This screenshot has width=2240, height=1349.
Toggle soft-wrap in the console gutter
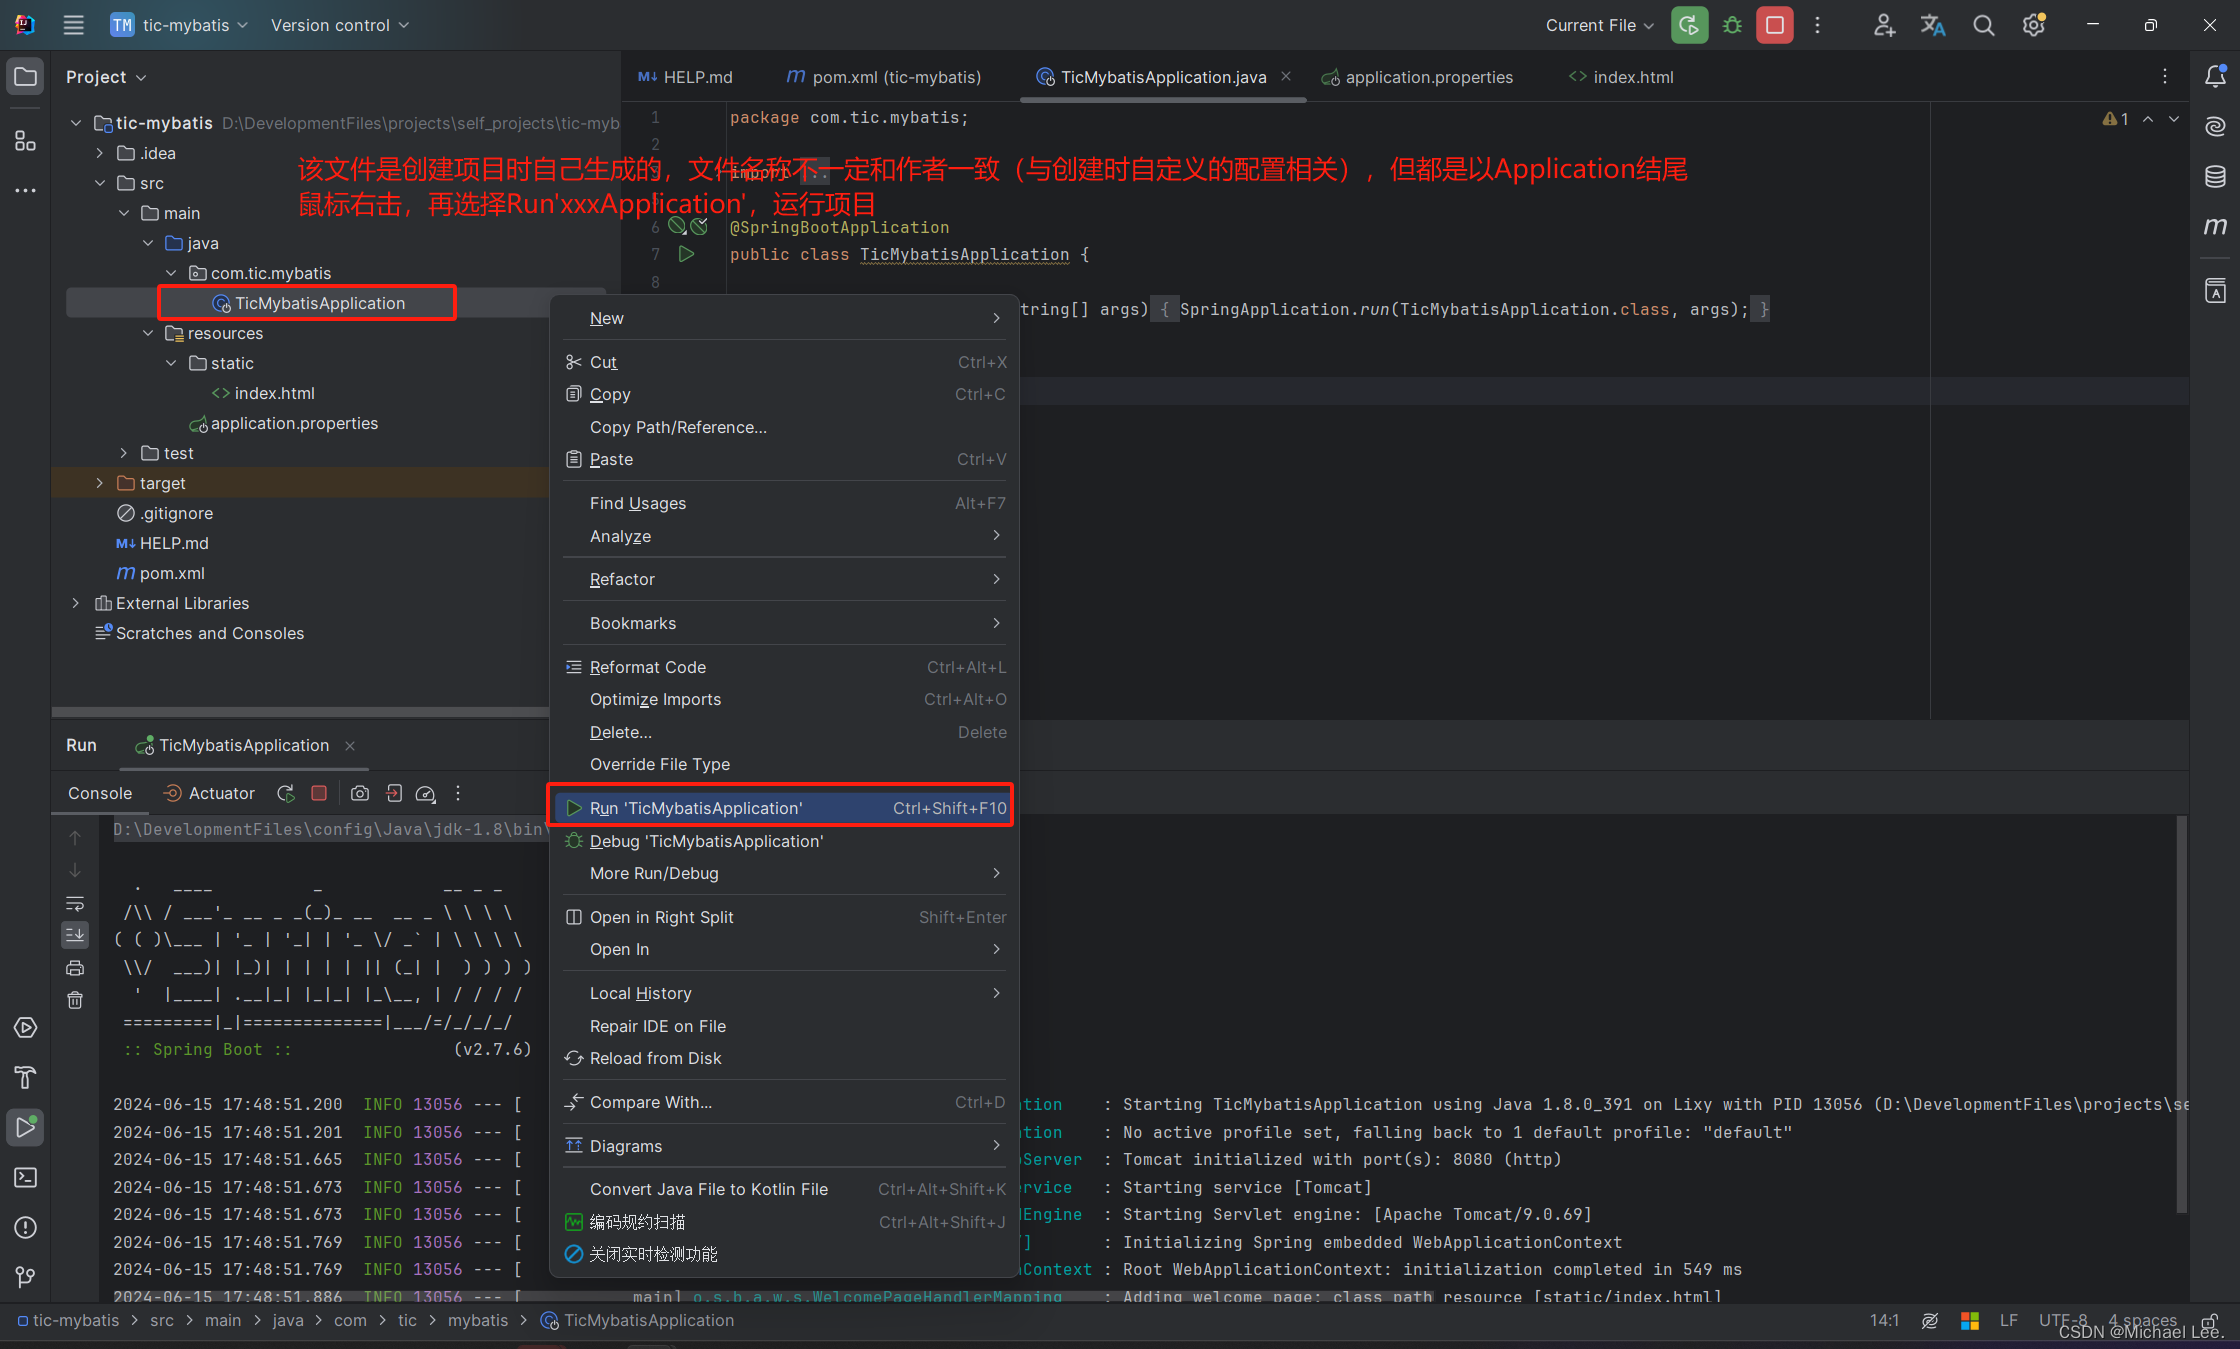pyautogui.click(x=75, y=903)
